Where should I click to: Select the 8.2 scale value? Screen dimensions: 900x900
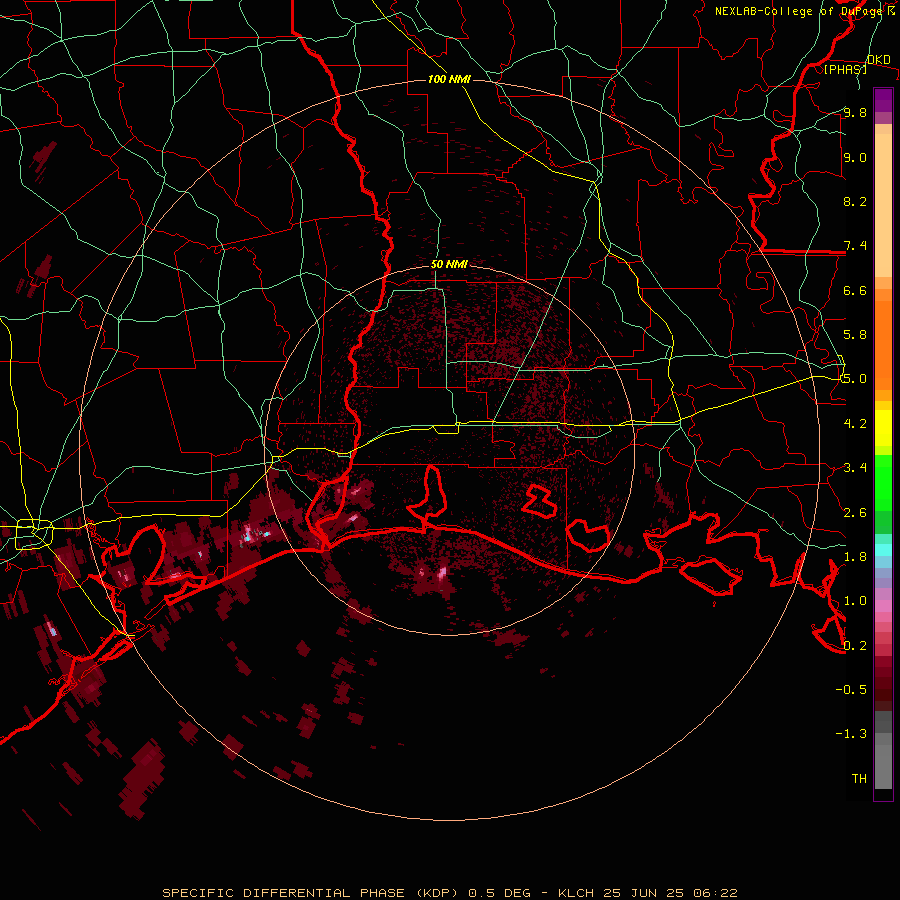855,201
